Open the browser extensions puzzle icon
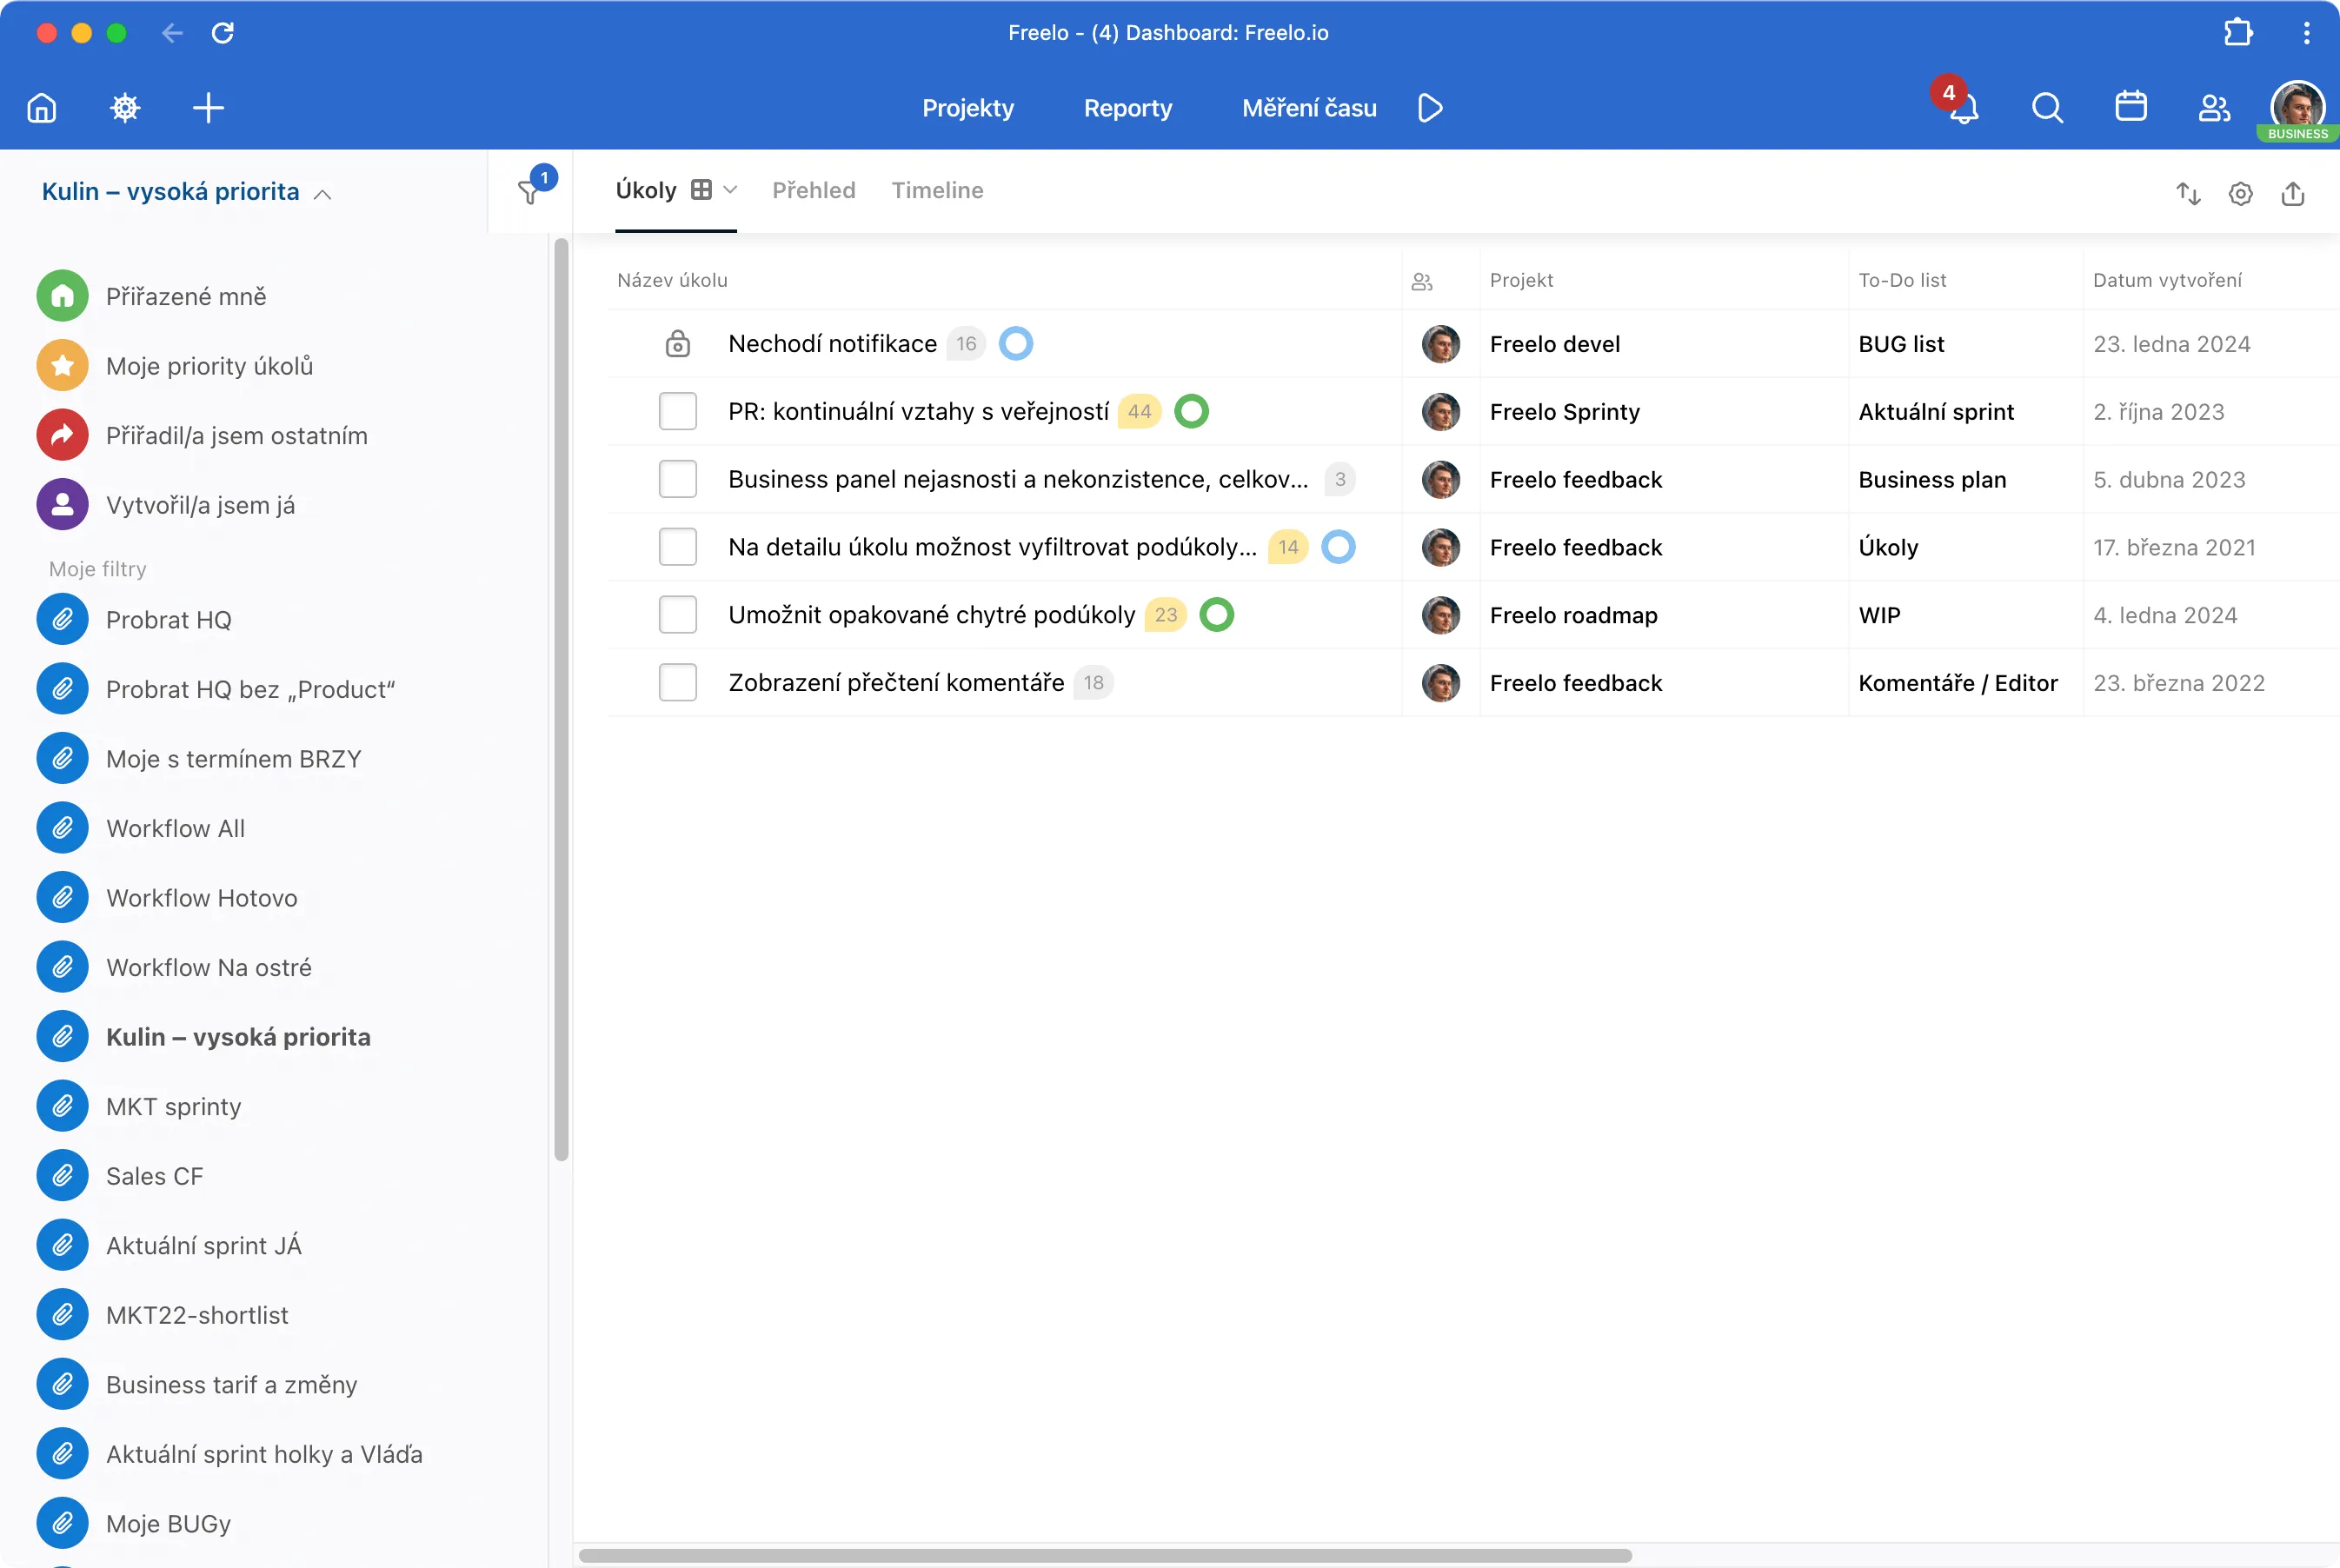 click(2238, 33)
